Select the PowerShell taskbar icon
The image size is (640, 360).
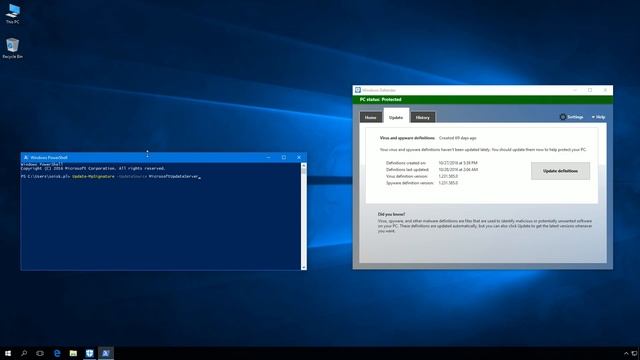106,353
